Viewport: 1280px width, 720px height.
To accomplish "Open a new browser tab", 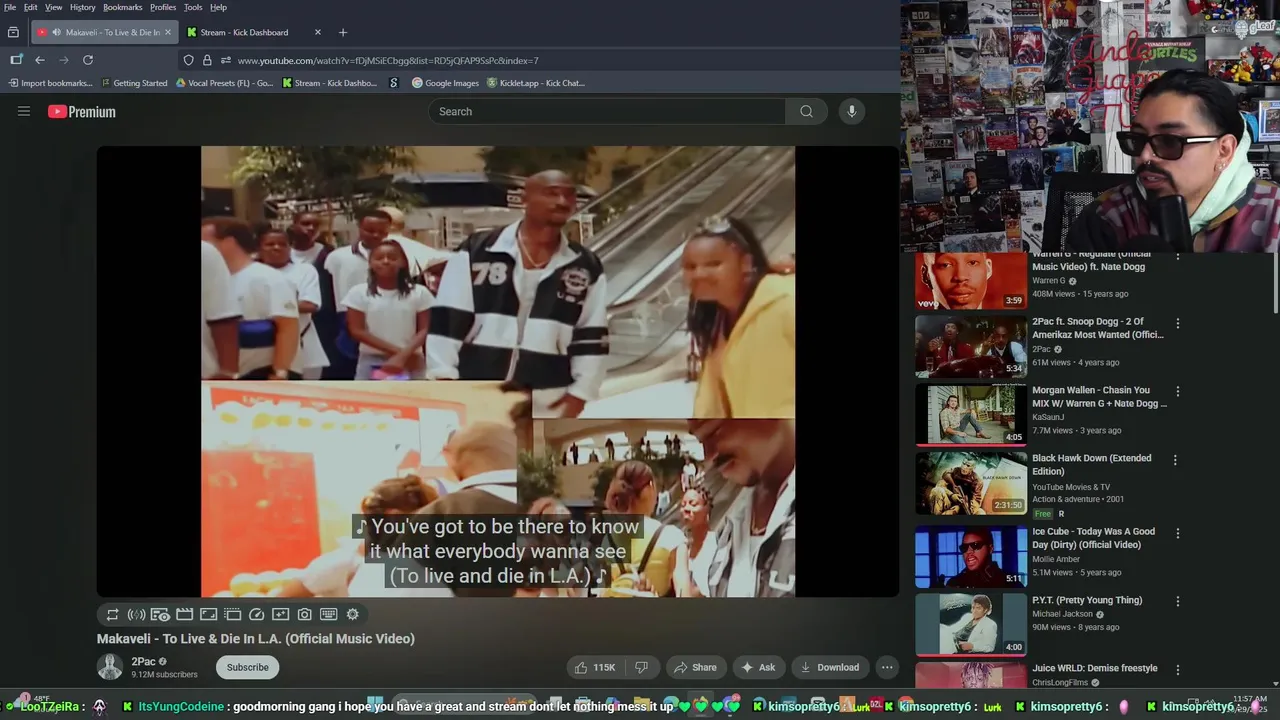I will (343, 32).
